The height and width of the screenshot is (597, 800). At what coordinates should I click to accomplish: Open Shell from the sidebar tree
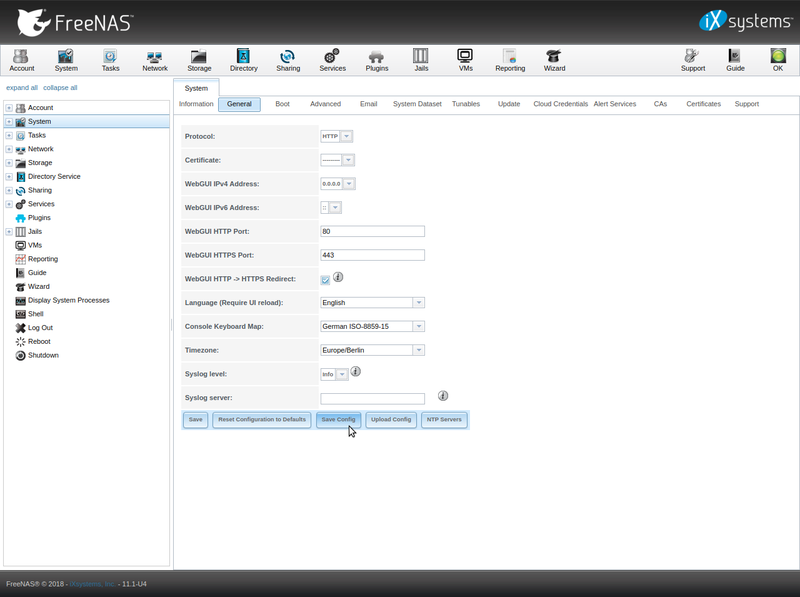pyautogui.click(x=35, y=314)
